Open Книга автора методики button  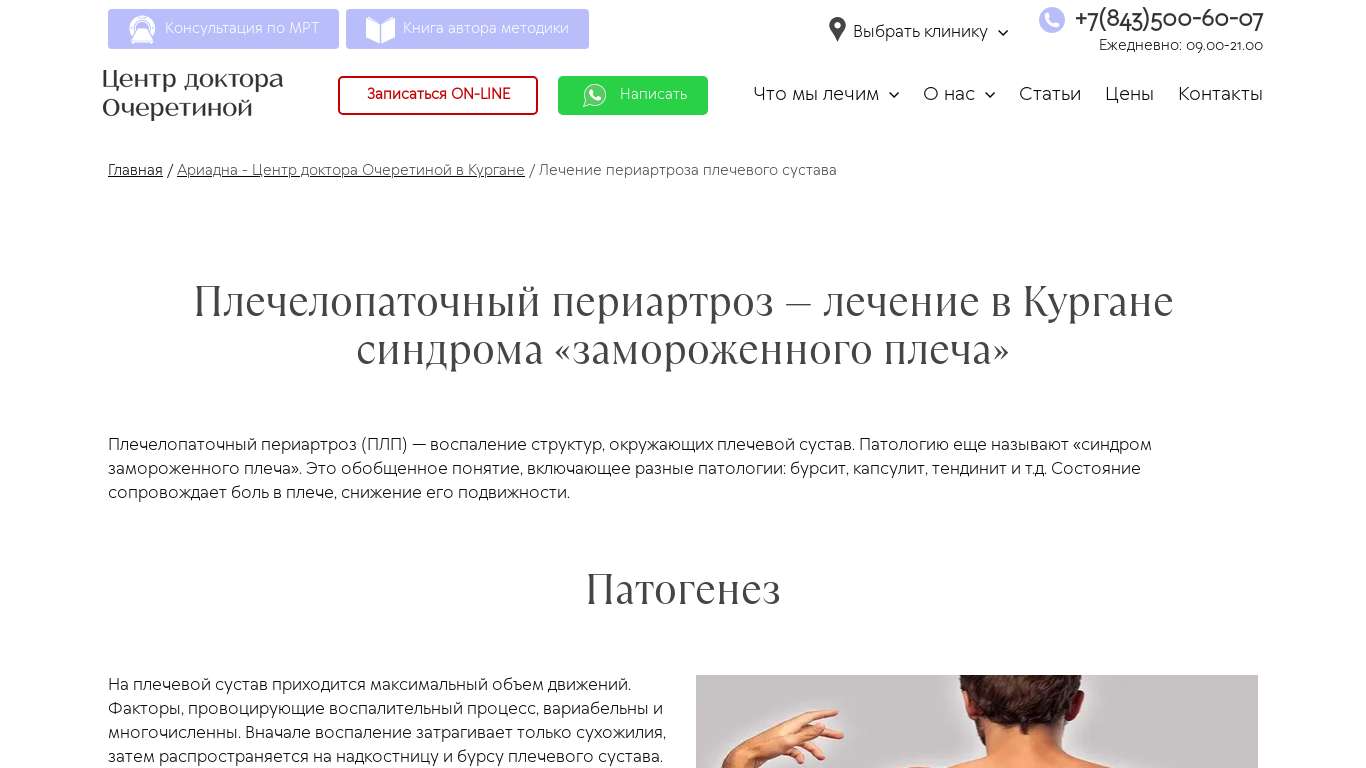click(x=467, y=29)
